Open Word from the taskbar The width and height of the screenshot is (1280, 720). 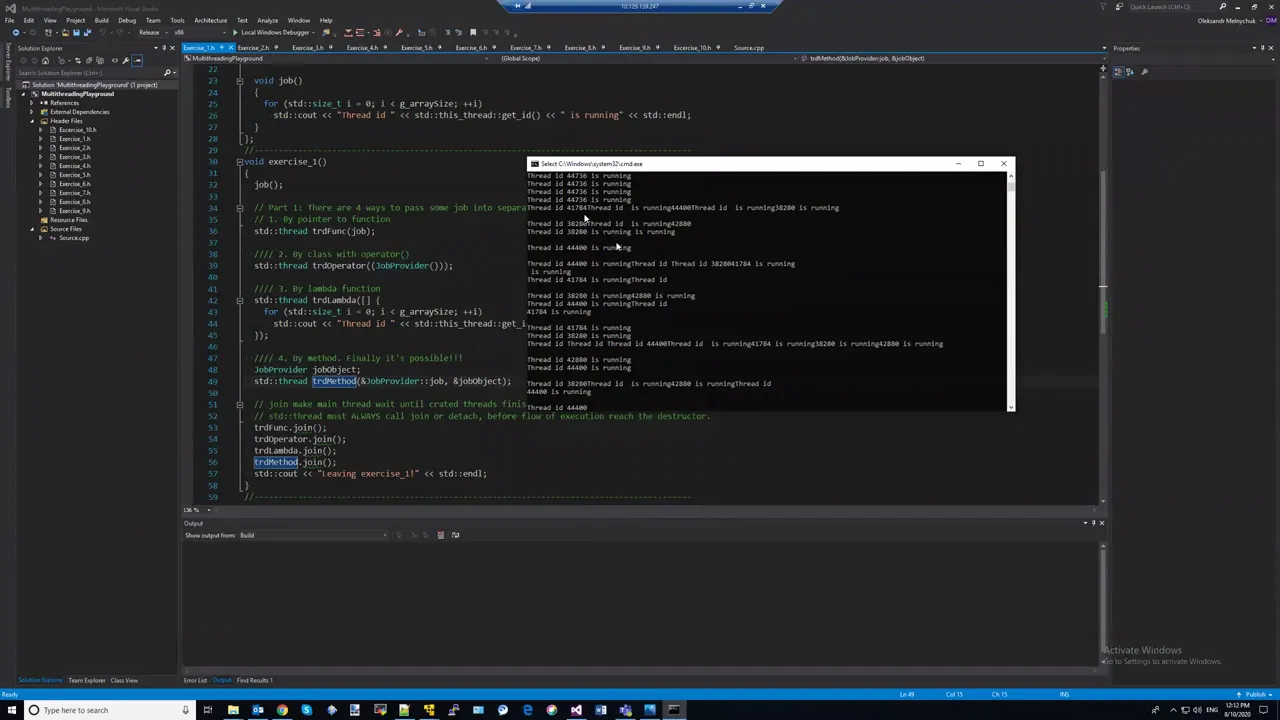tap(600, 710)
